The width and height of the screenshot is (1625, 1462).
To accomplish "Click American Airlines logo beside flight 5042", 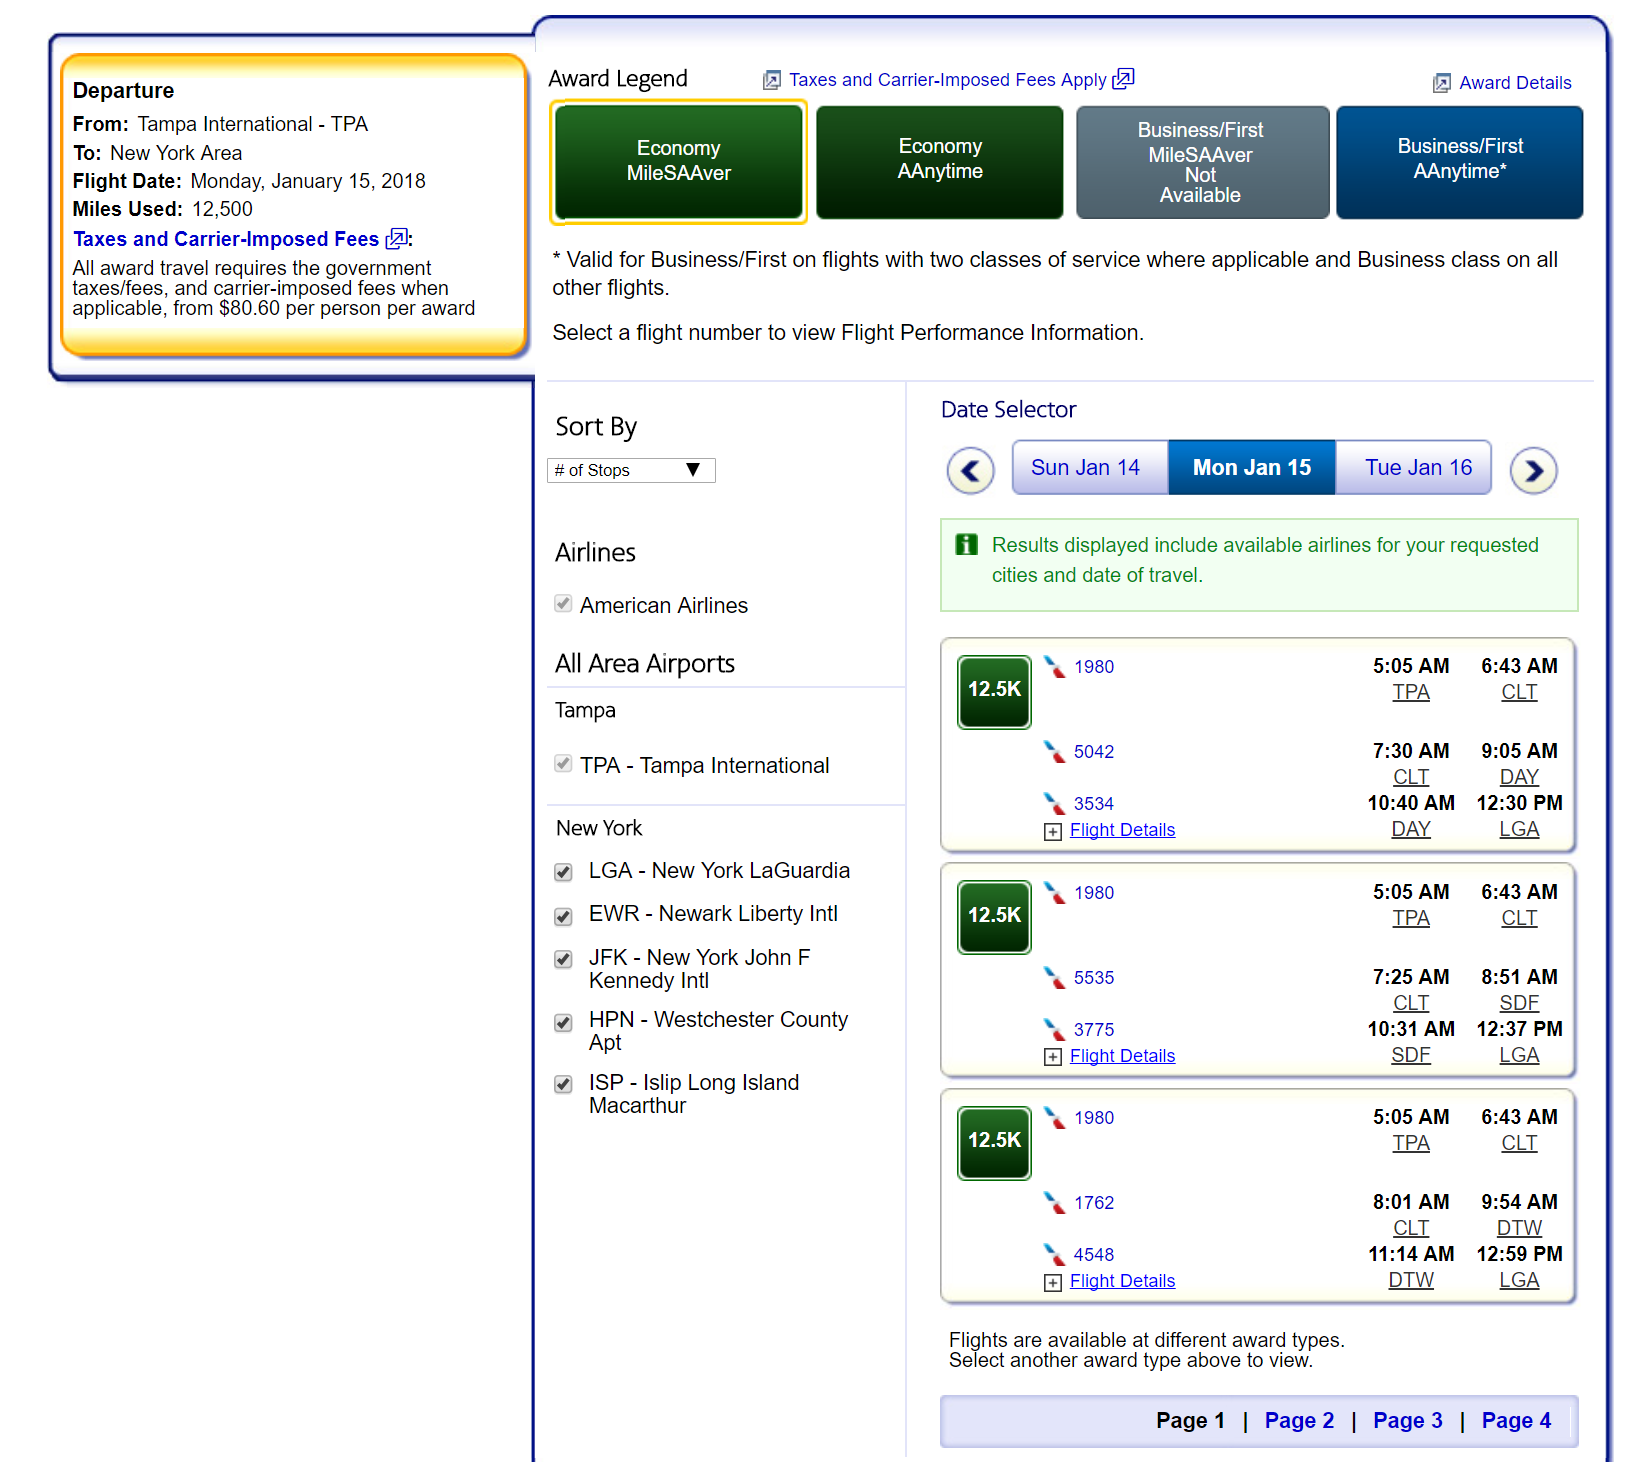I will click(x=1054, y=751).
